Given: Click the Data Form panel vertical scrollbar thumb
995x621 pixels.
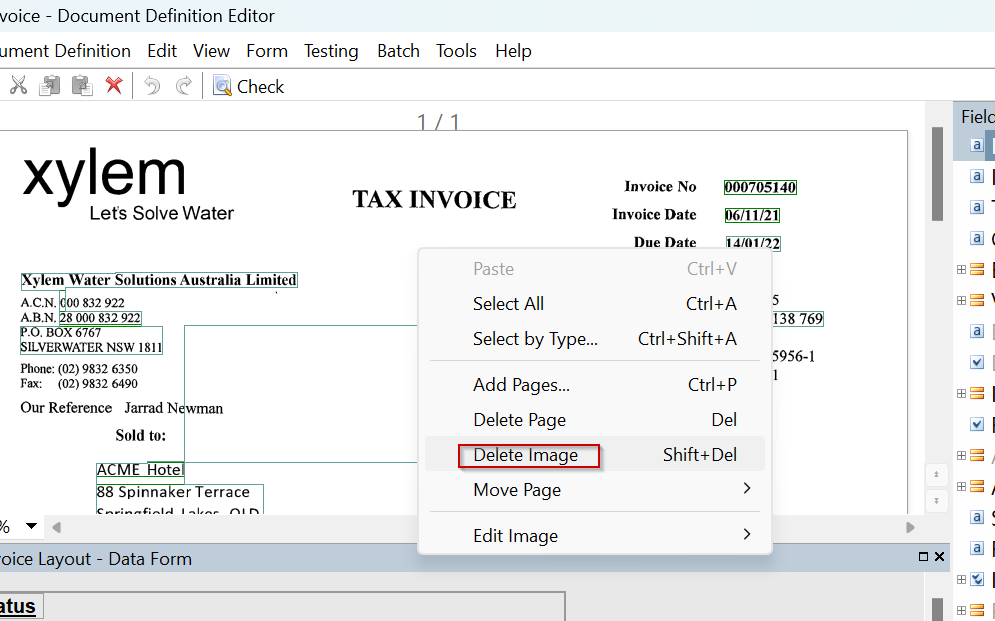Looking at the screenshot, I should pyautogui.click(x=937, y=609).
